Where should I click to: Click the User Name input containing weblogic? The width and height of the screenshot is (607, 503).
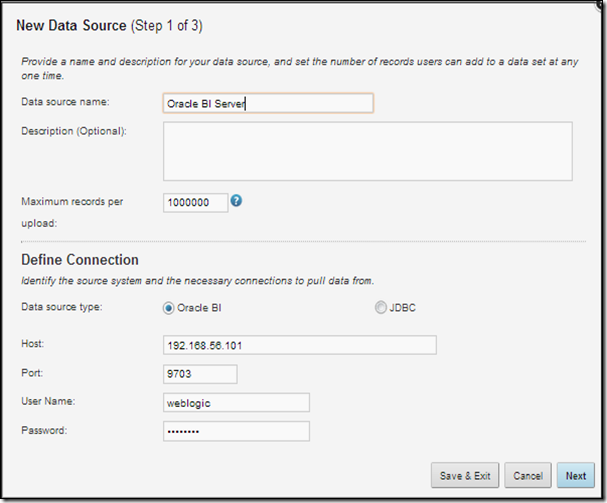pyautogui.click(x=236, y=402)
